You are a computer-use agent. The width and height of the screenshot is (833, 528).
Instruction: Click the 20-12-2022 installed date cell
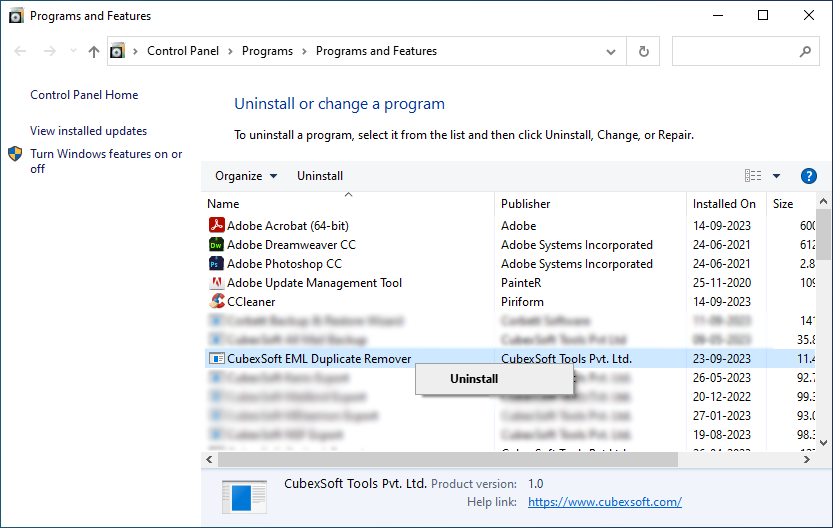click(722, 397)
